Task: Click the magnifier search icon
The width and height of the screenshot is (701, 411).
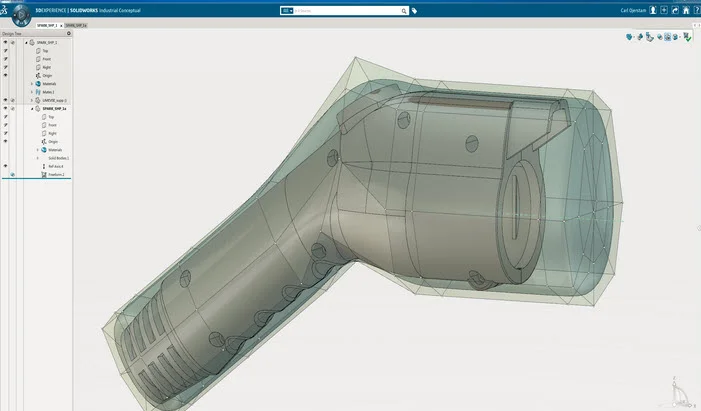Action: [404, 11]
